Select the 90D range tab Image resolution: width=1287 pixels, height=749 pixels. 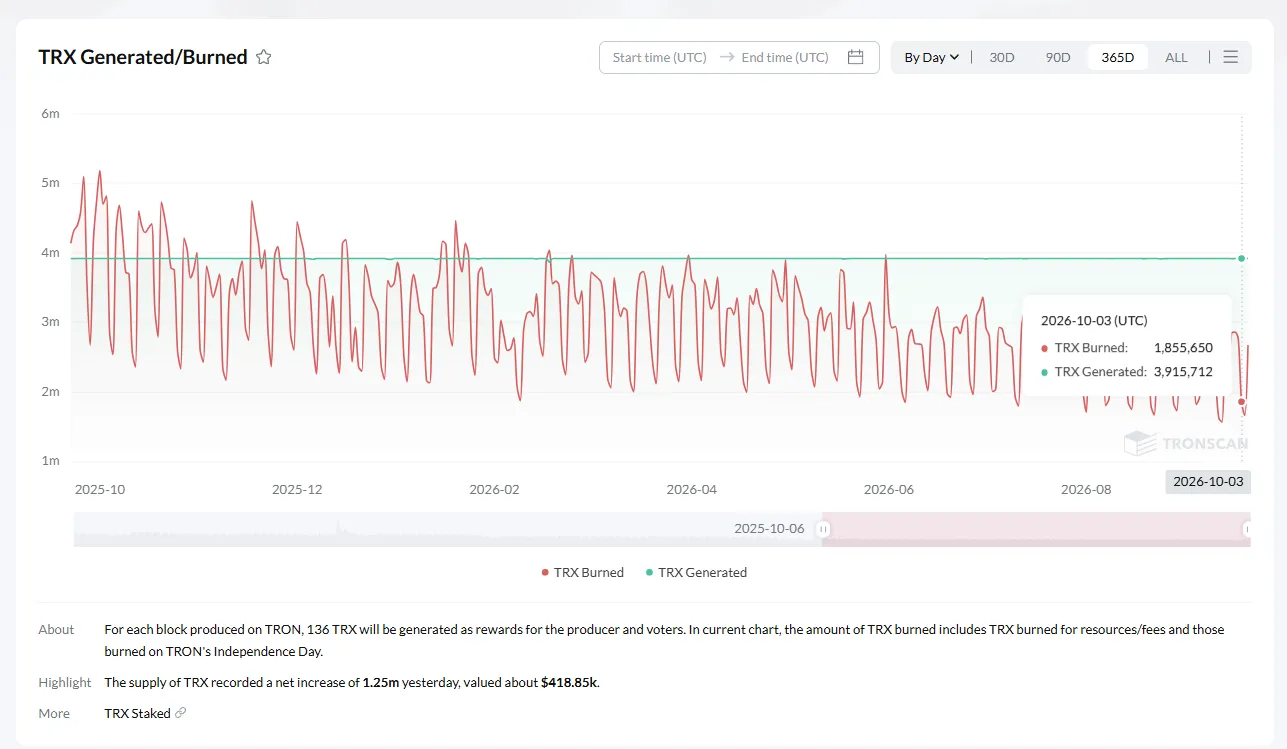pyautogui.click(x=1058, y=57)
